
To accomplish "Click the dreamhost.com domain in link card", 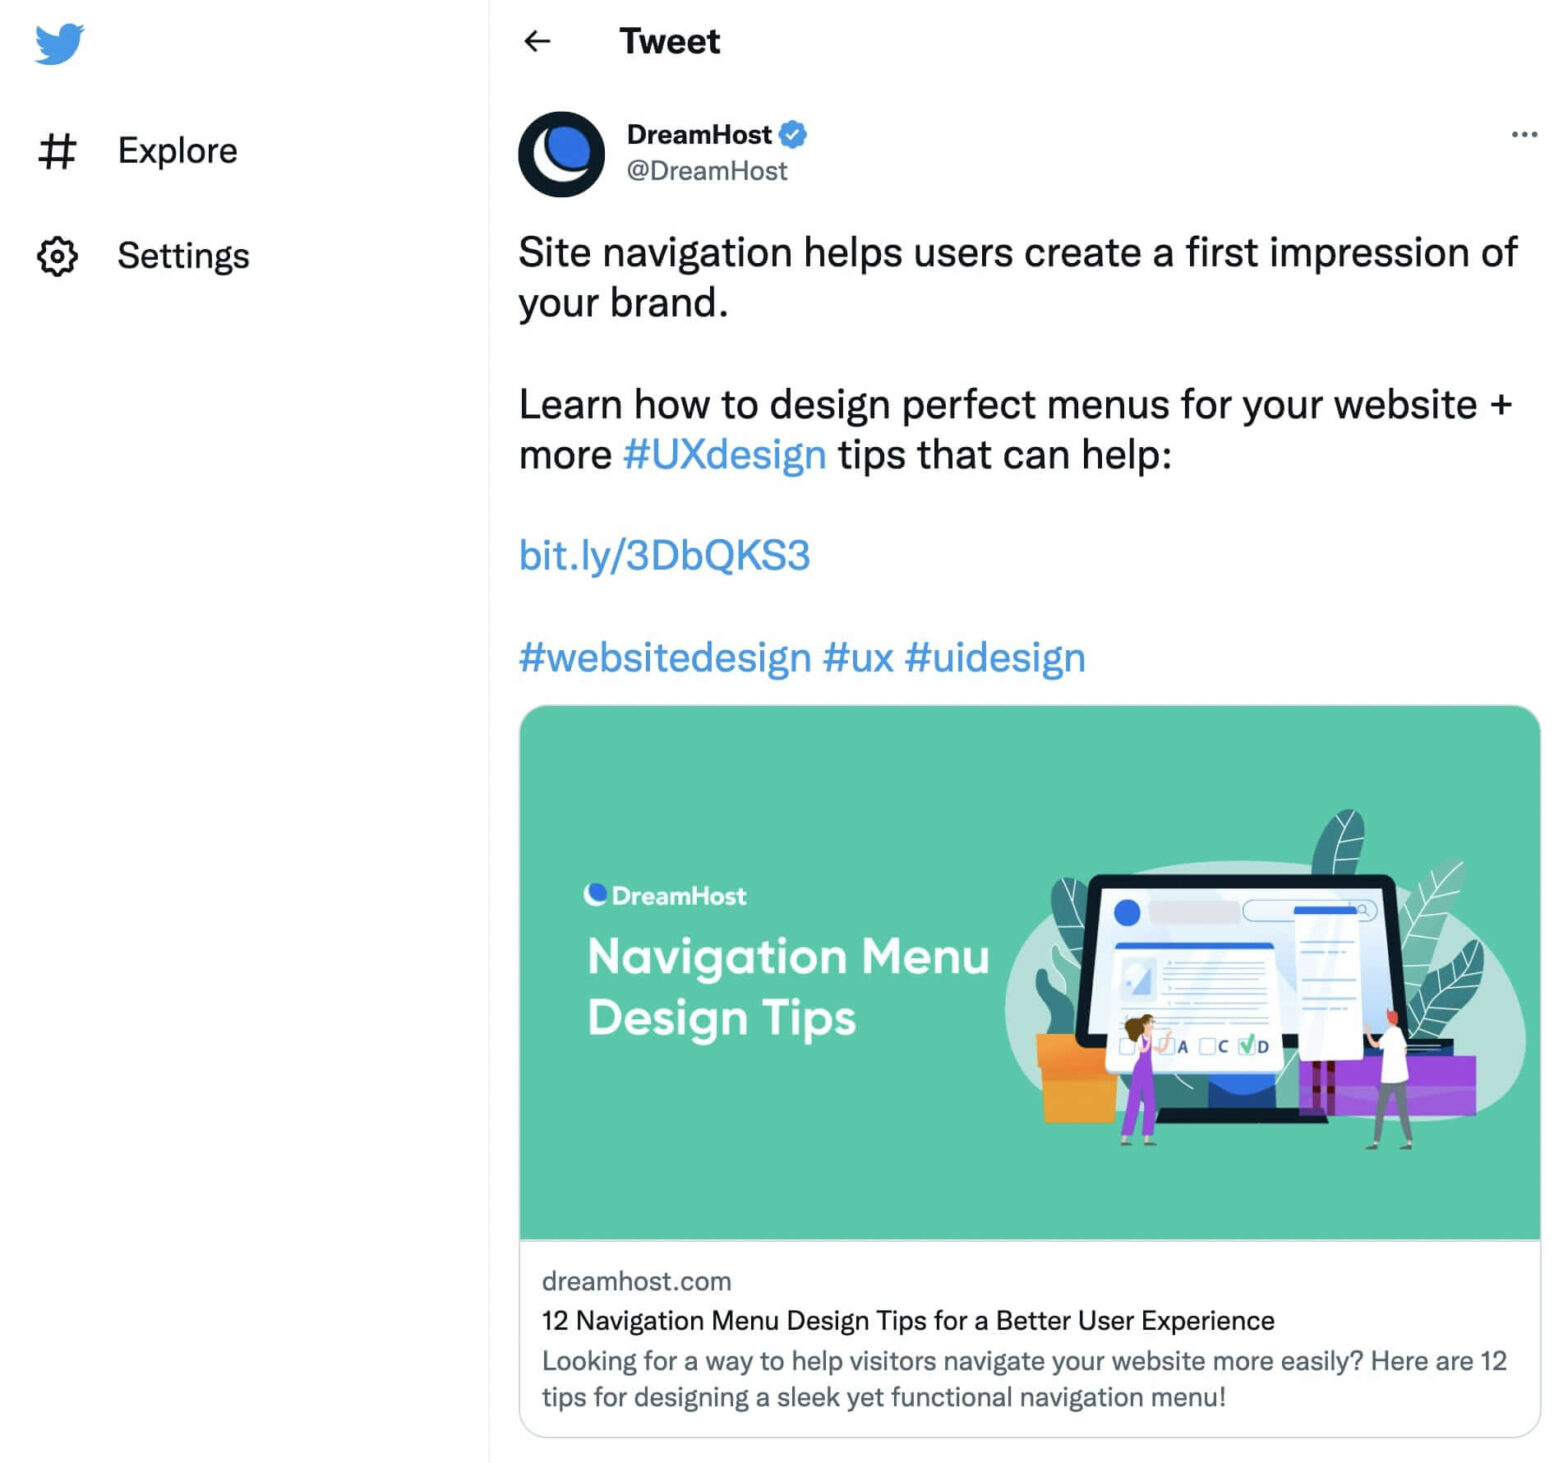I will click(x=636, y=1281).
